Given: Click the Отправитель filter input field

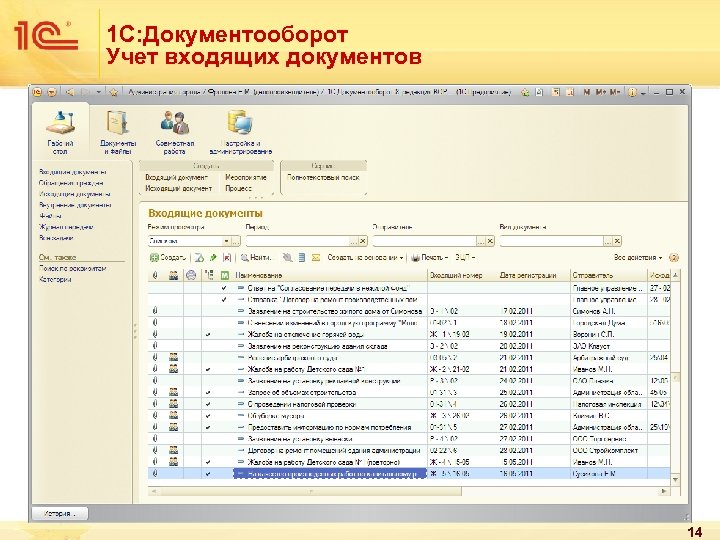Looking at the screenshot, I should click(x=425, y=241).
